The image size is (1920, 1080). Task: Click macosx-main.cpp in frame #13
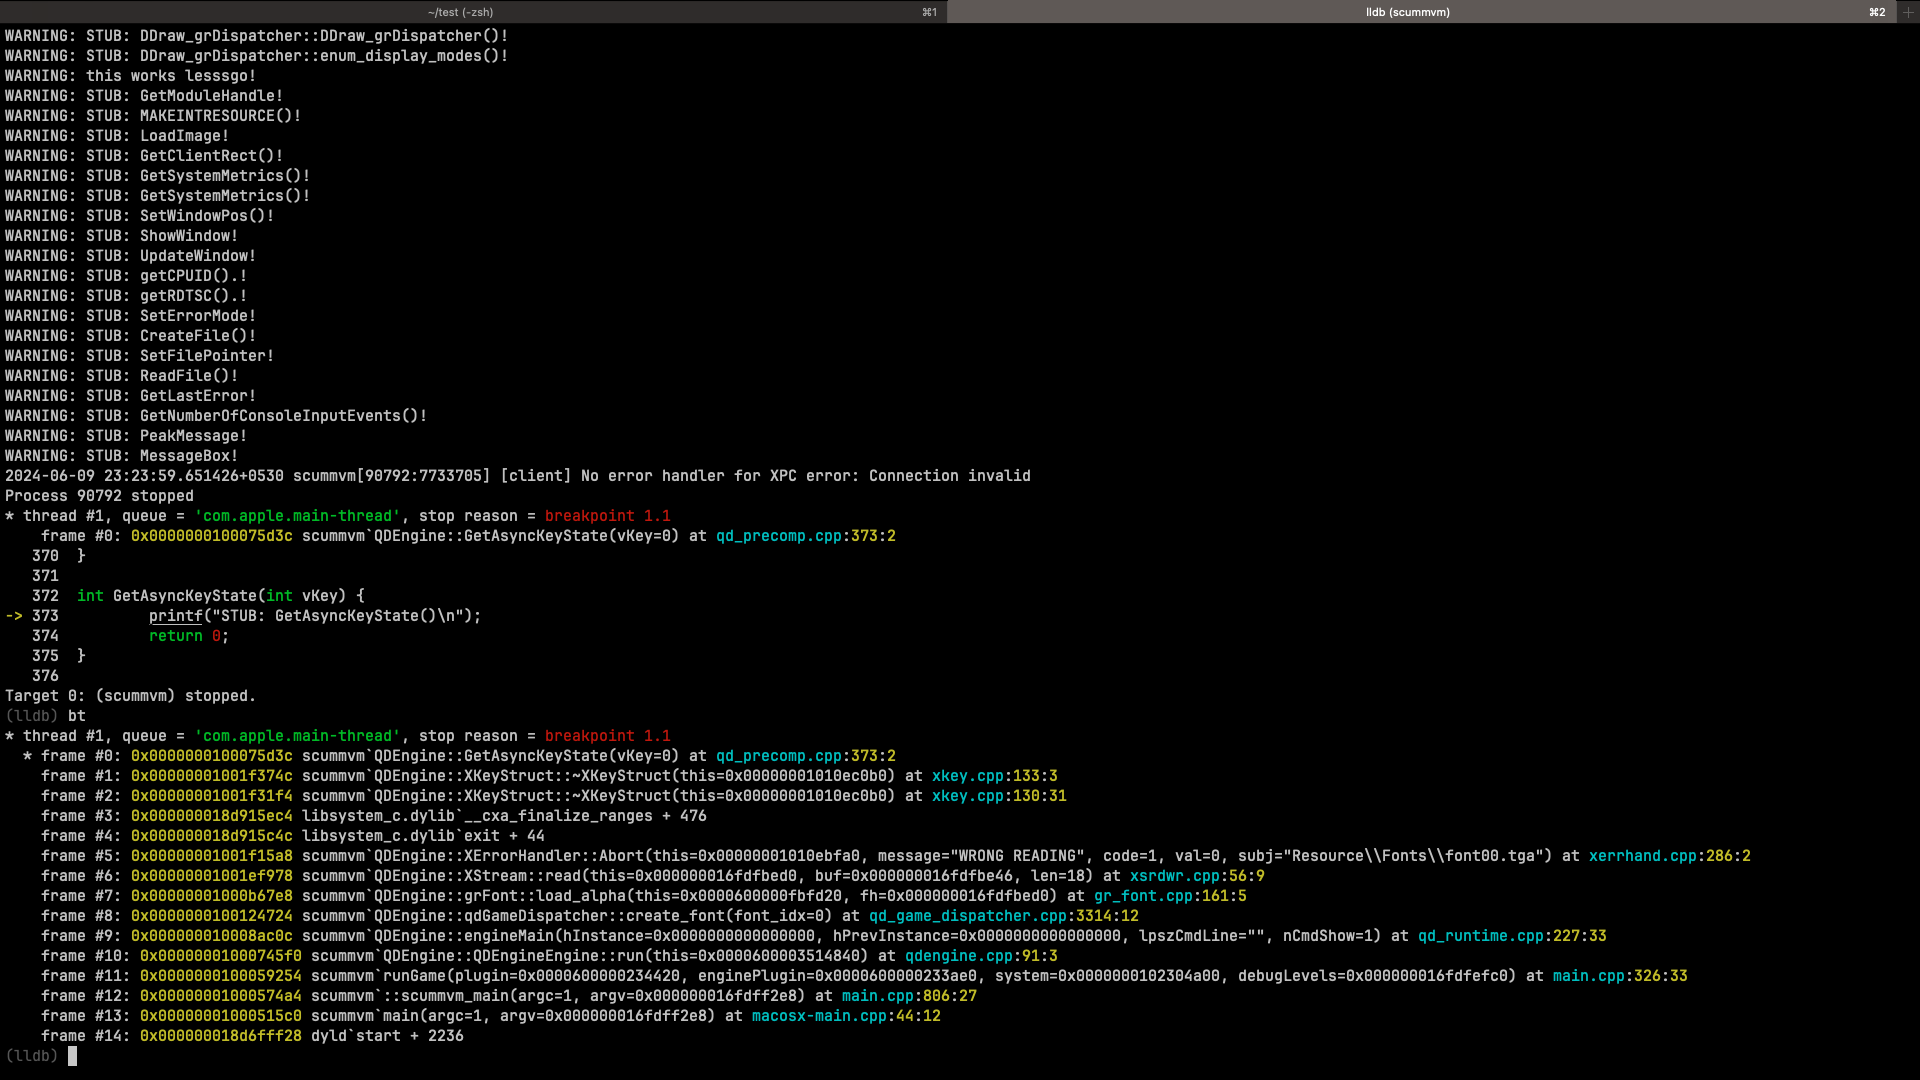pyautogui.click(x=819, y=1016)
